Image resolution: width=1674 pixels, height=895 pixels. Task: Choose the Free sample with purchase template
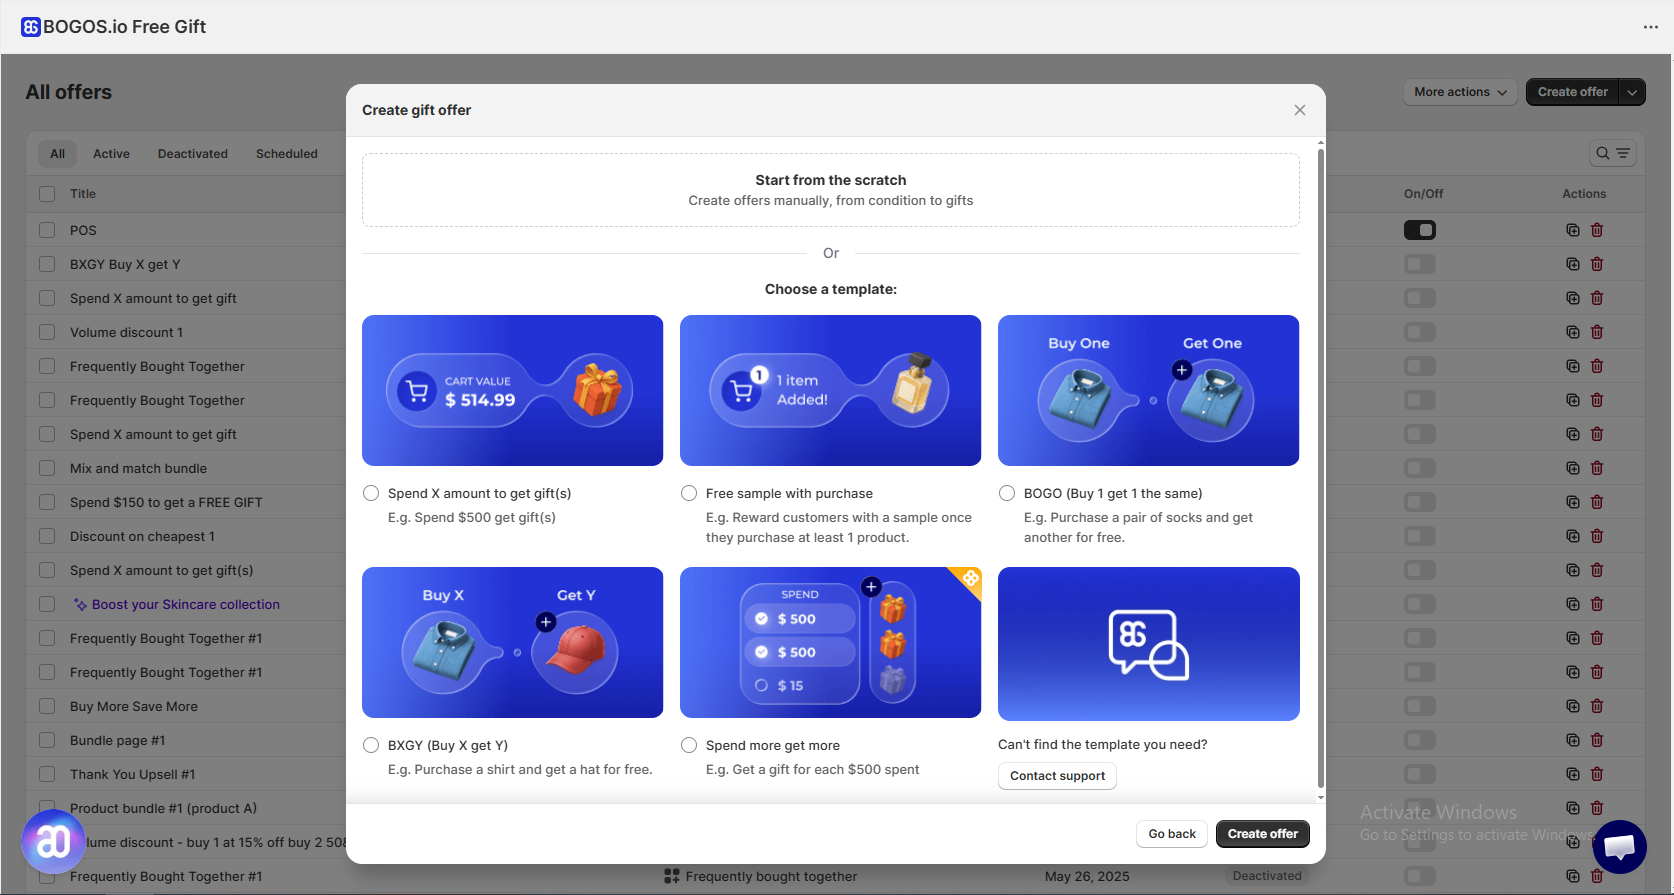689,493
